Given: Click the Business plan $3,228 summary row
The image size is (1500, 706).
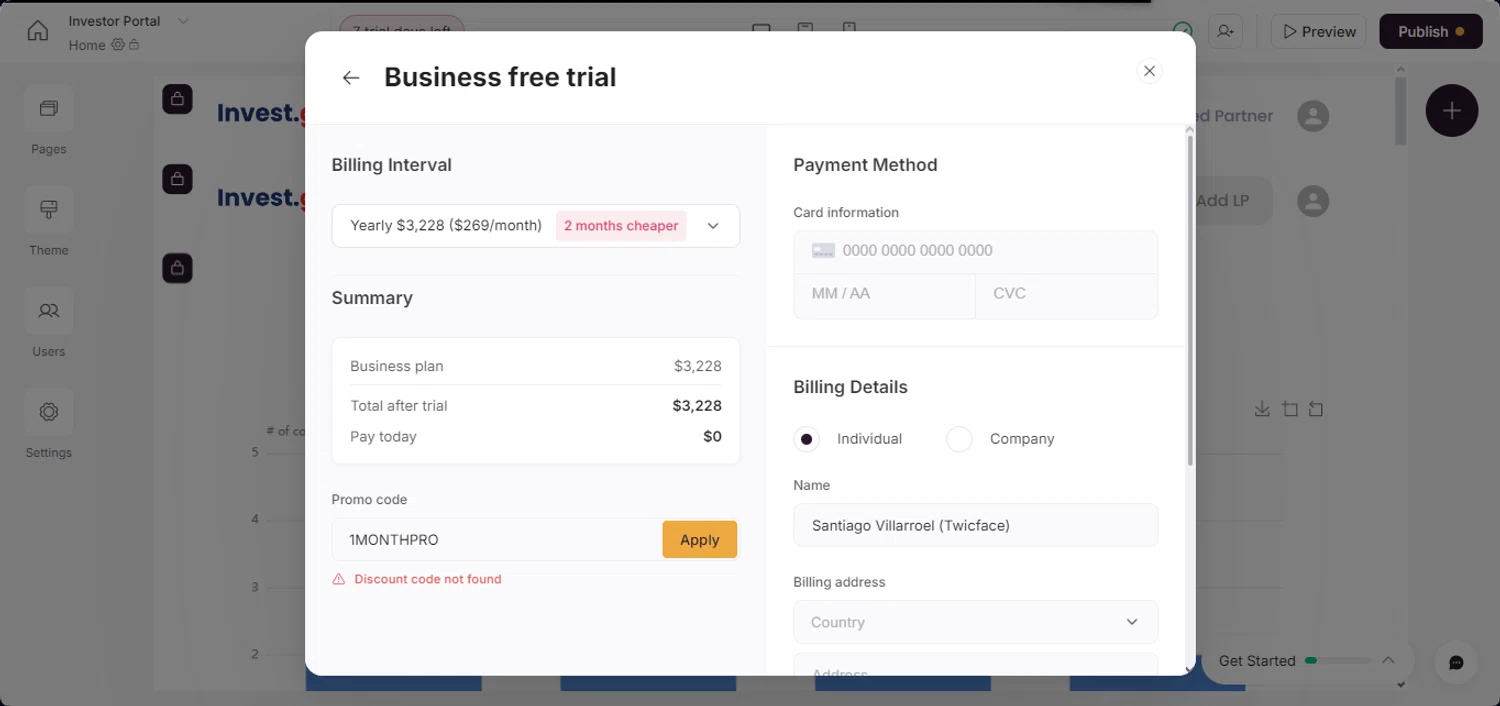Looking at the screenshot, I should 536,366.
